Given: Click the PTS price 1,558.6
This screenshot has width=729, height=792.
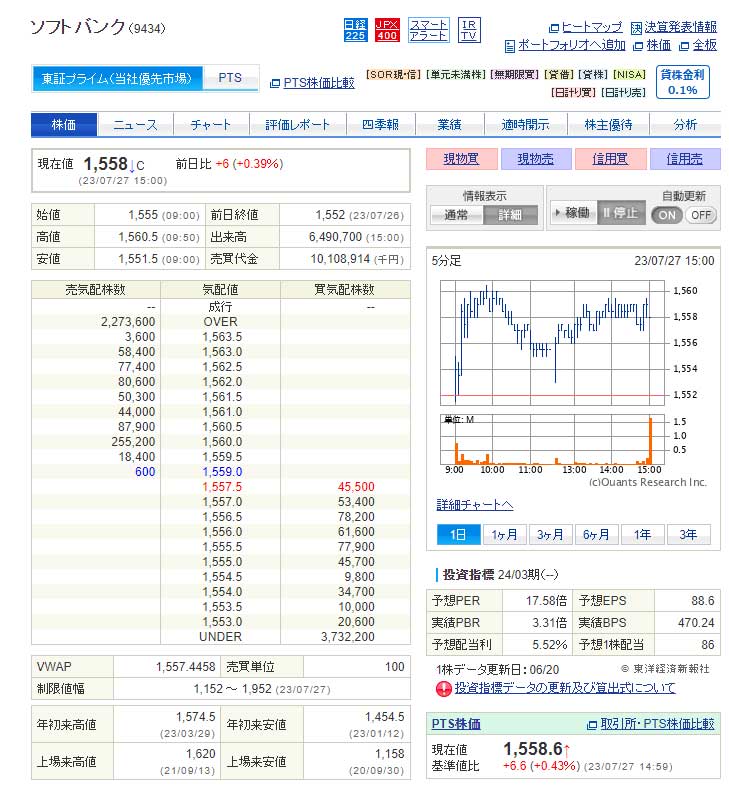Looking at the screenshot, I should [533, 749].
